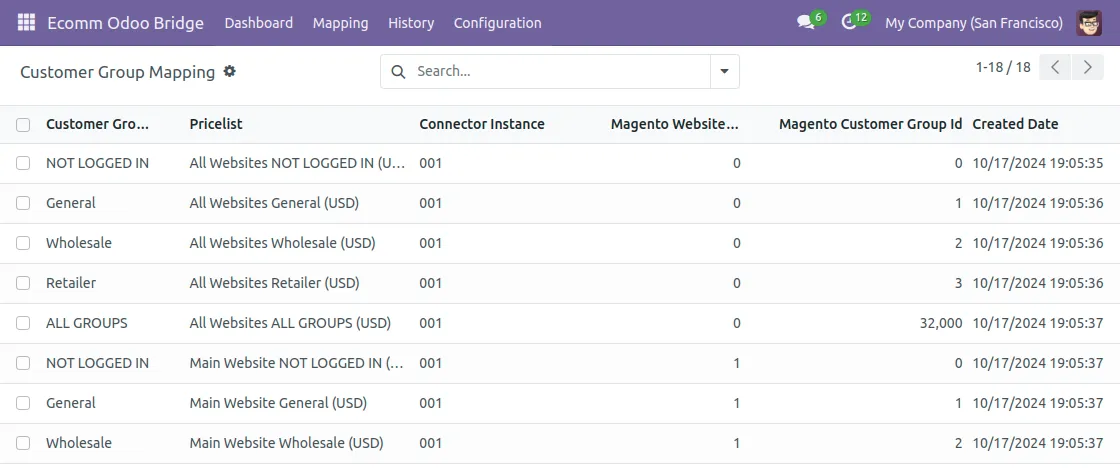
Task: Open the History menu
Action: (411, 23)
